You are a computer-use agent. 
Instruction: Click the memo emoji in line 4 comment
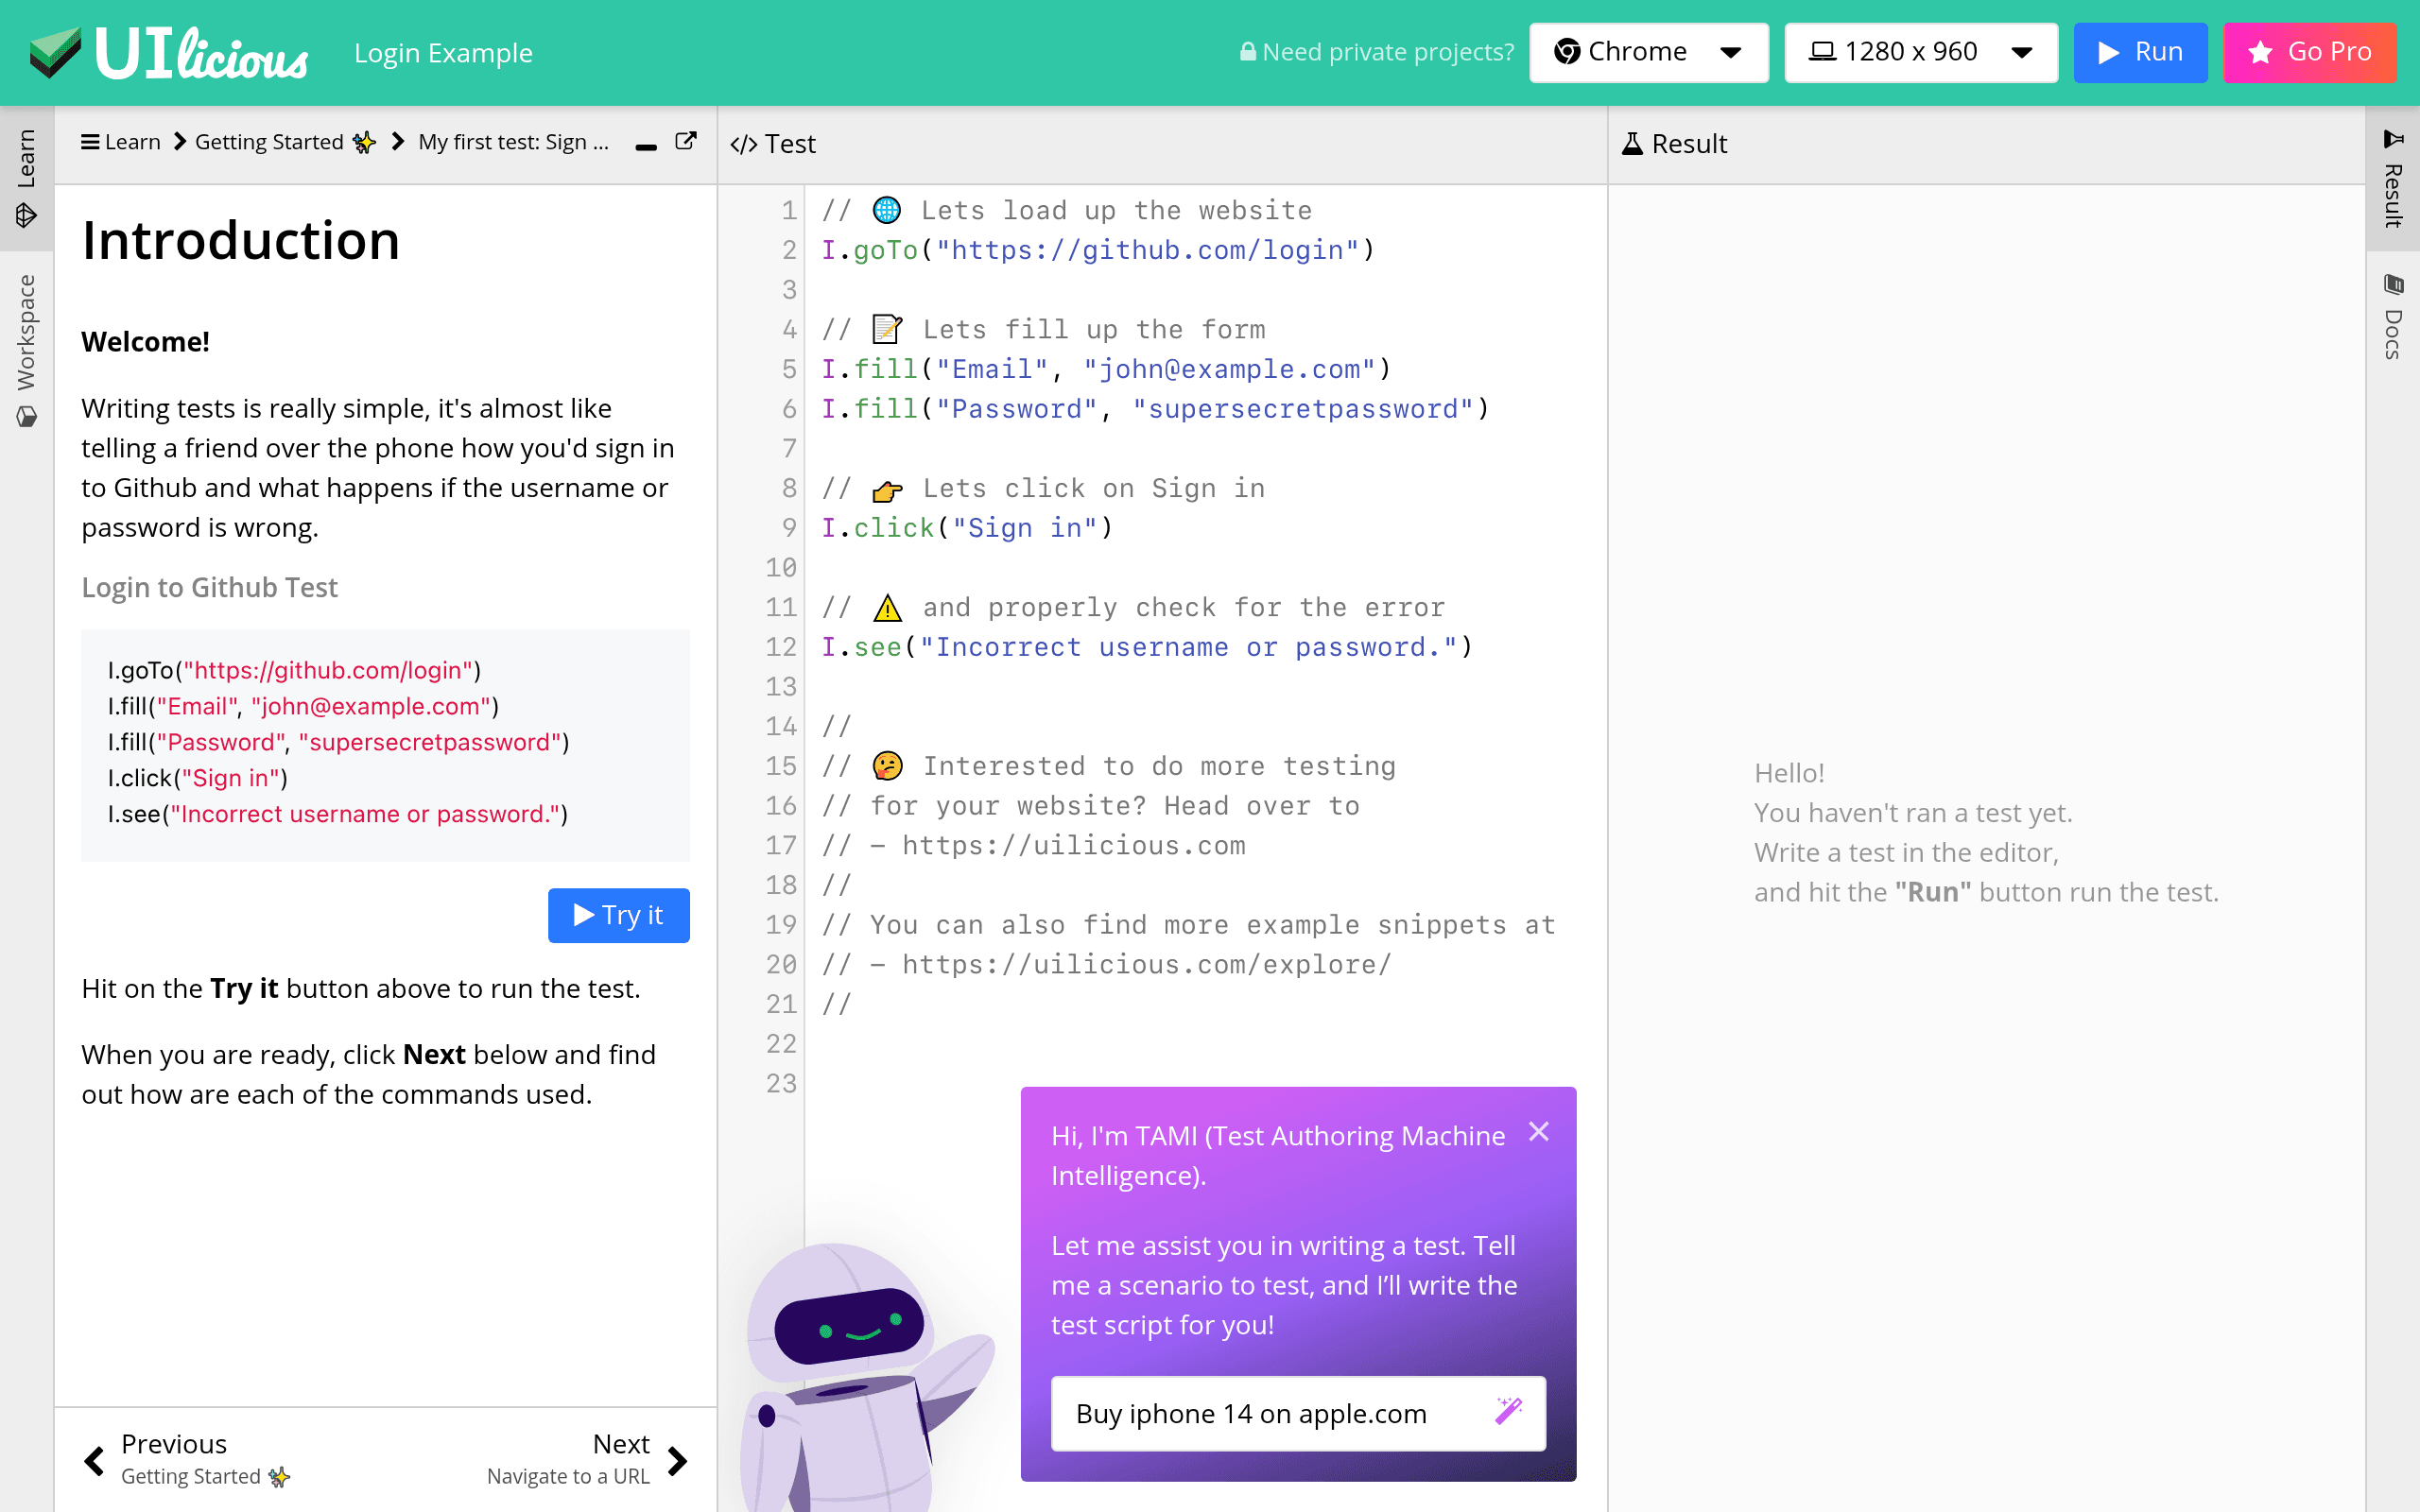(x=887, y=329)
